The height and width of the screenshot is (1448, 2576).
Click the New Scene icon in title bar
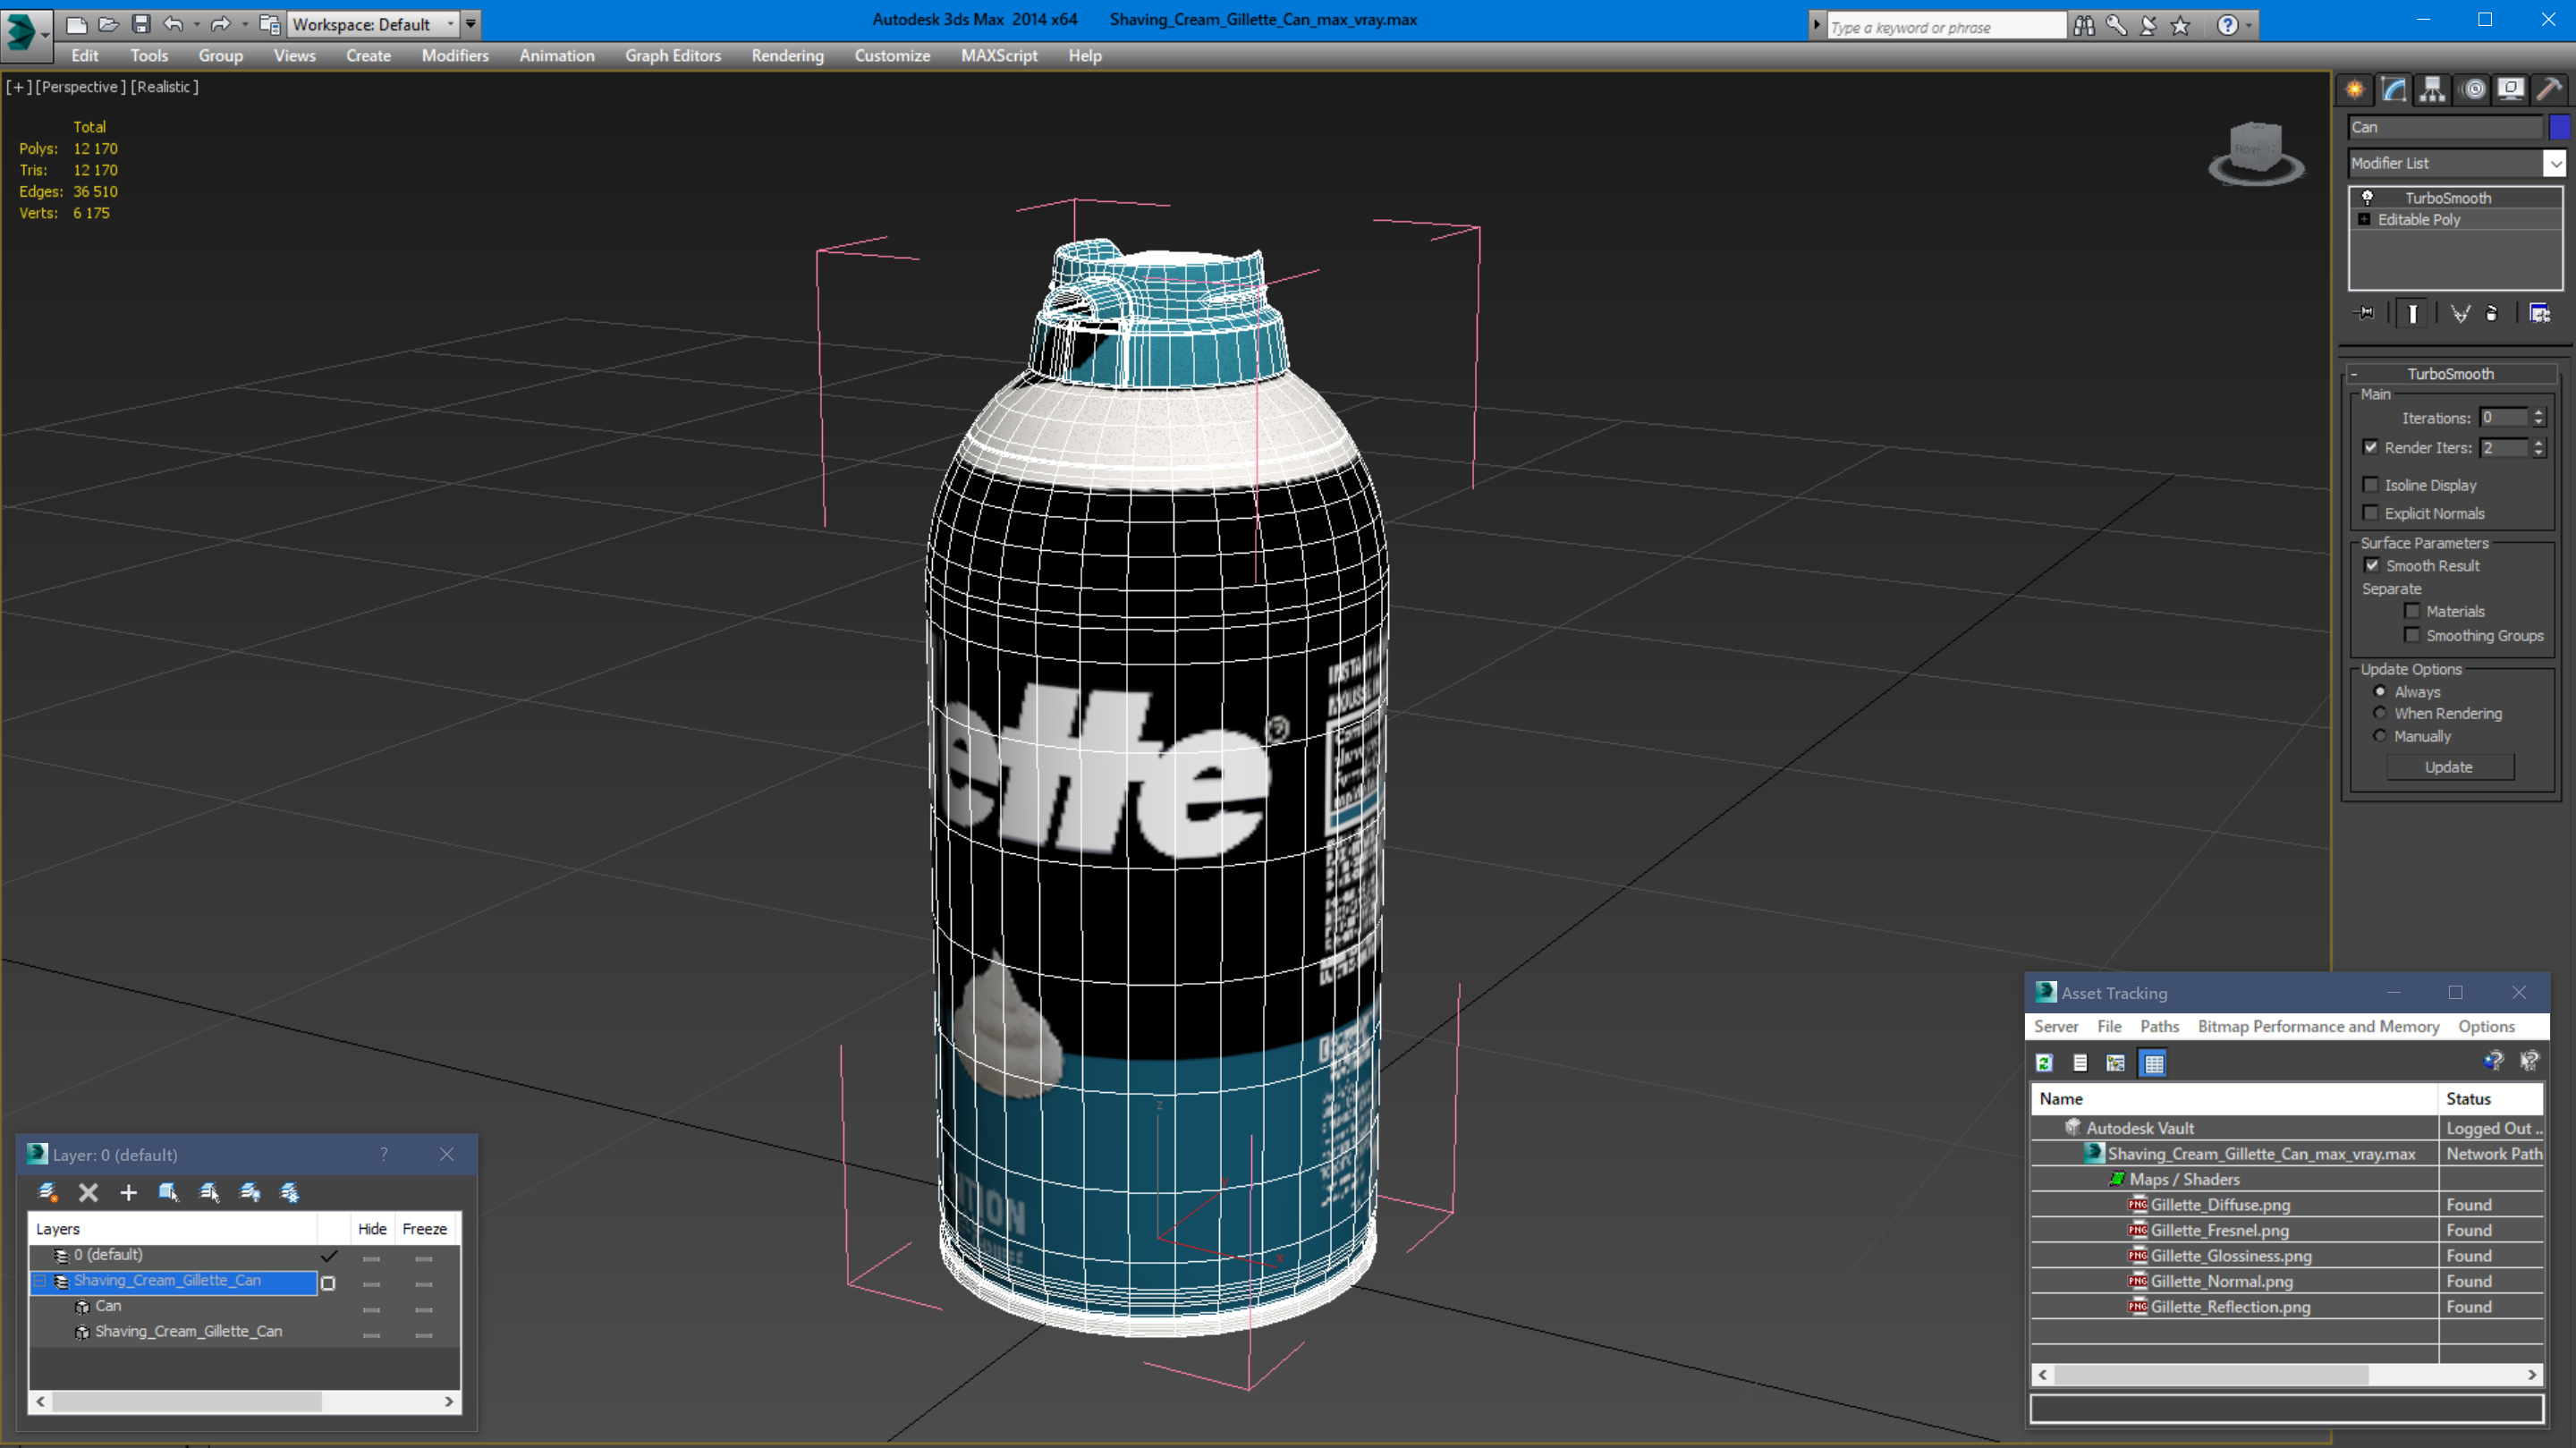click(76, 24)
